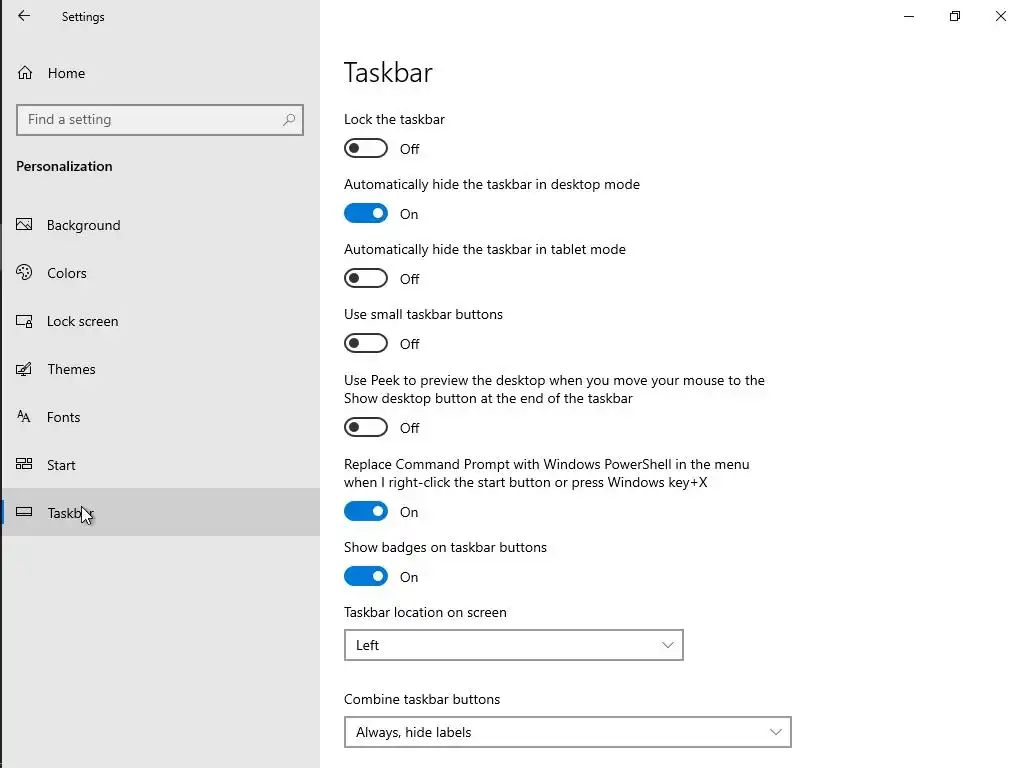Toggle the Peek desktop preview switch

point(366,428)
